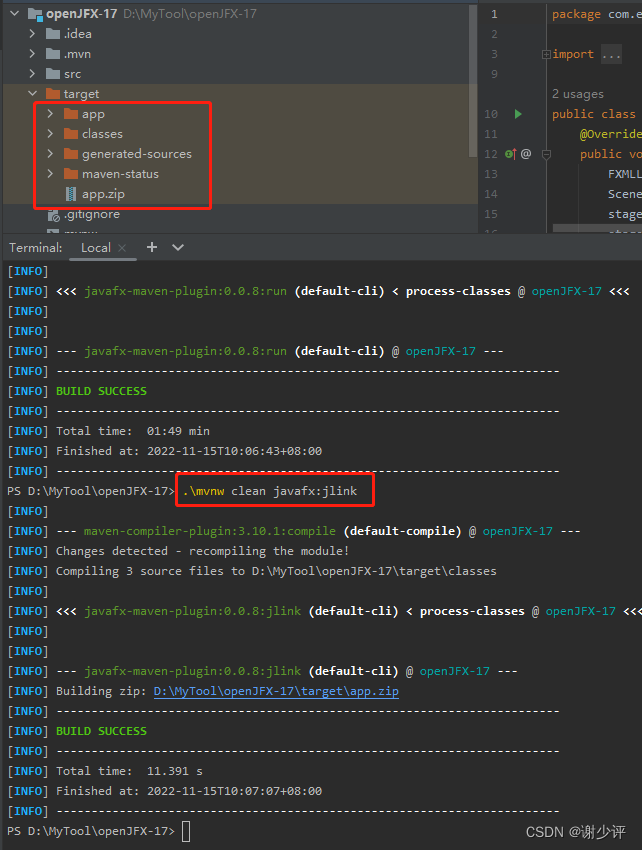Expand the .idea folder
642x850 pixels.
pos(32,34)
